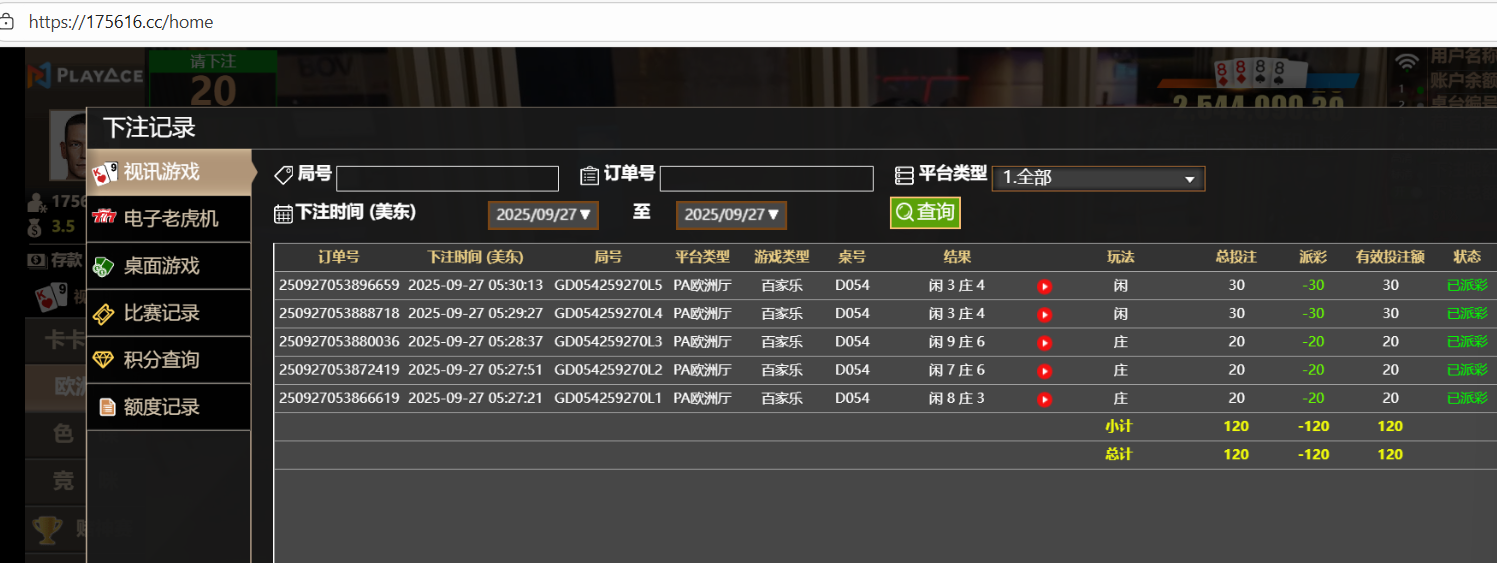Viewport: 1497px width, 563px height.
Task: Open replay video for round GD054259270L3
Action: pos(1044,342)
